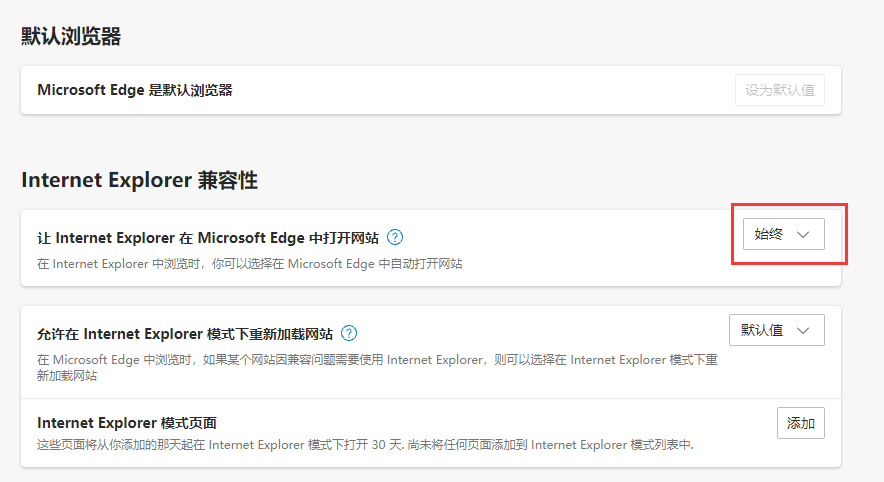Viewport: 884px width, 482px height.
Task: Open the 始终 dropdown menu
Action: [x=782, y=234]
